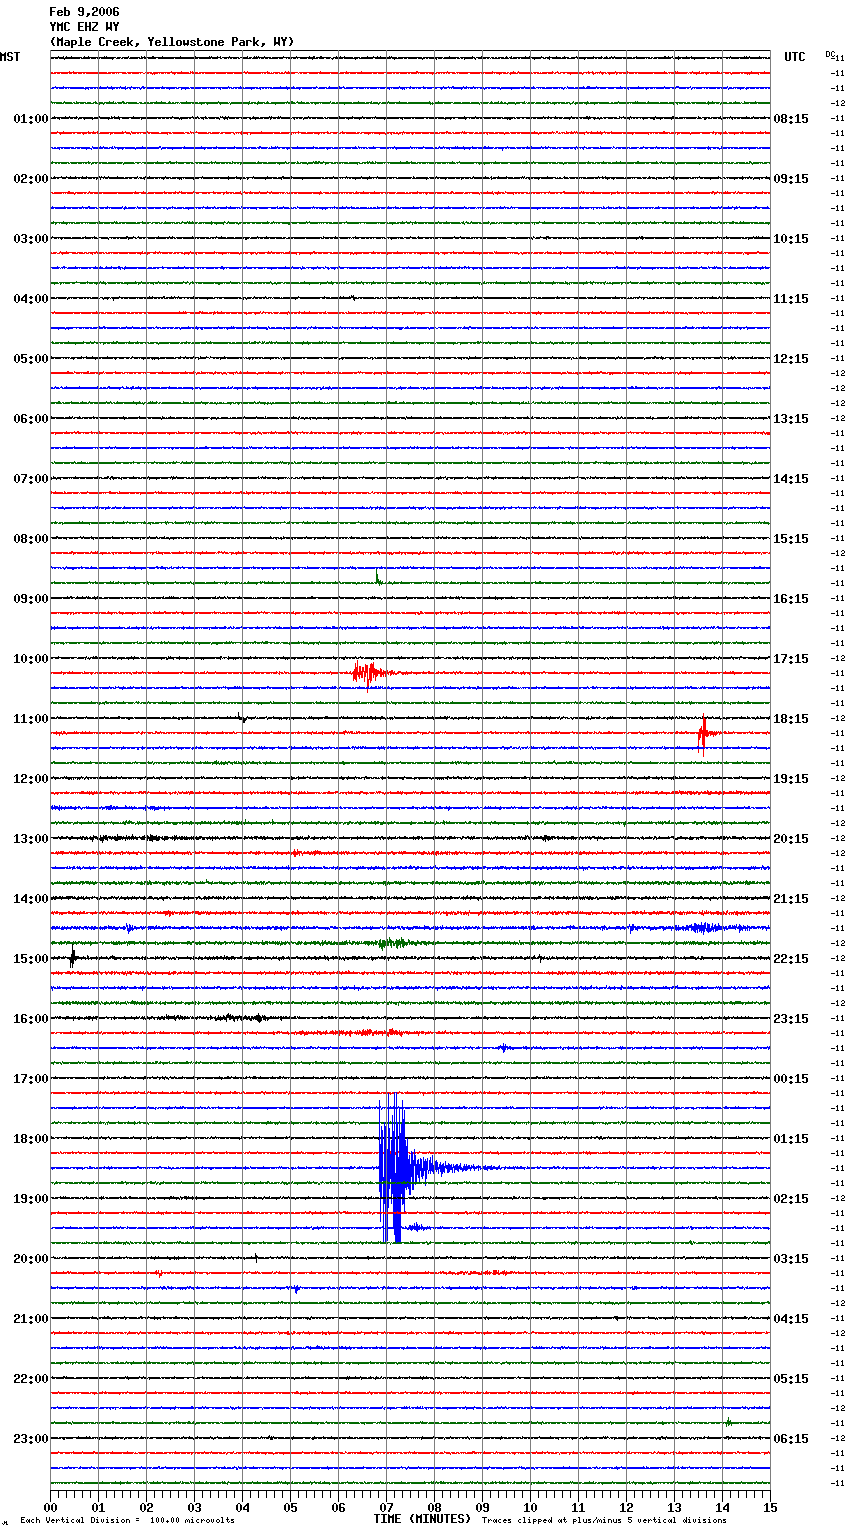Click the 'YMC EHZ WY' station code
Image resolution: width=850 pixels, height=1534 pixels.
pyautogui.click(x=84, y=27)
